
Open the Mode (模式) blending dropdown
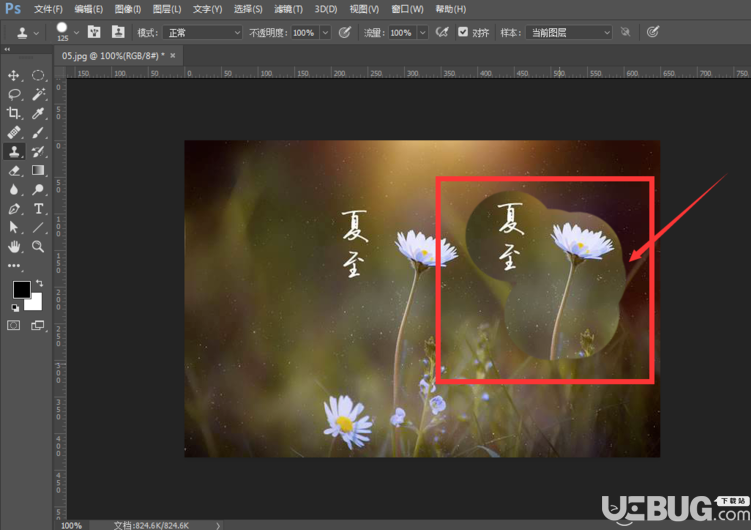202,33
